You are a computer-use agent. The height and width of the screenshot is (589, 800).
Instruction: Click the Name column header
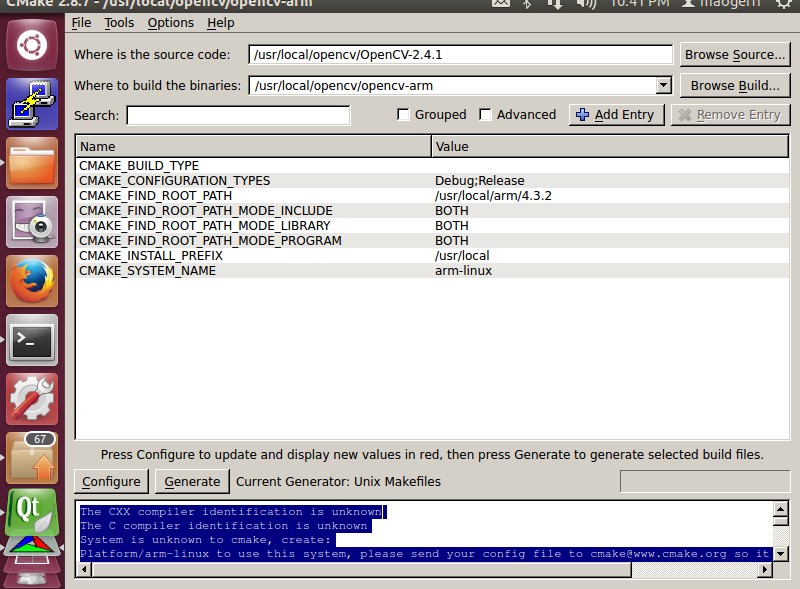[x=253, y=146]
